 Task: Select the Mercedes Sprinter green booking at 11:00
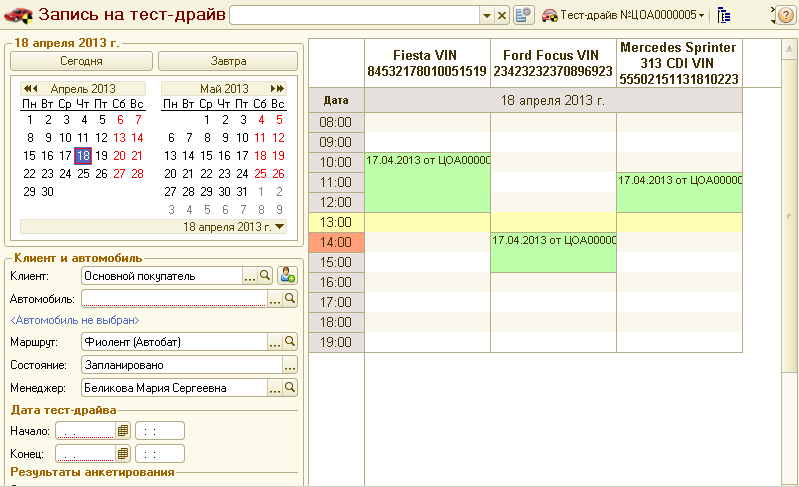coord(679,193)
